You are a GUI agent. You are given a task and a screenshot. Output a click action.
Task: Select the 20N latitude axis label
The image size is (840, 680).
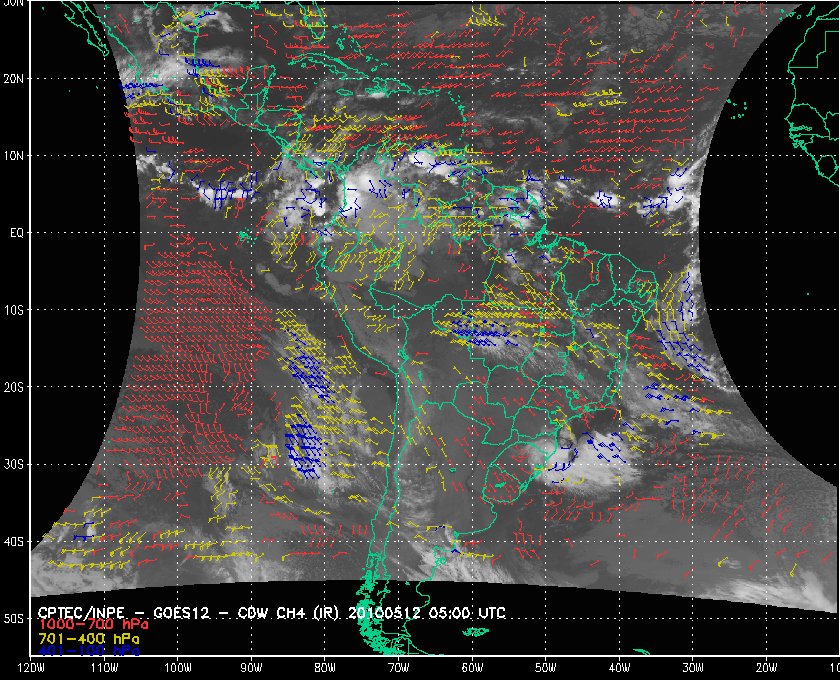[x=15, y=78]
